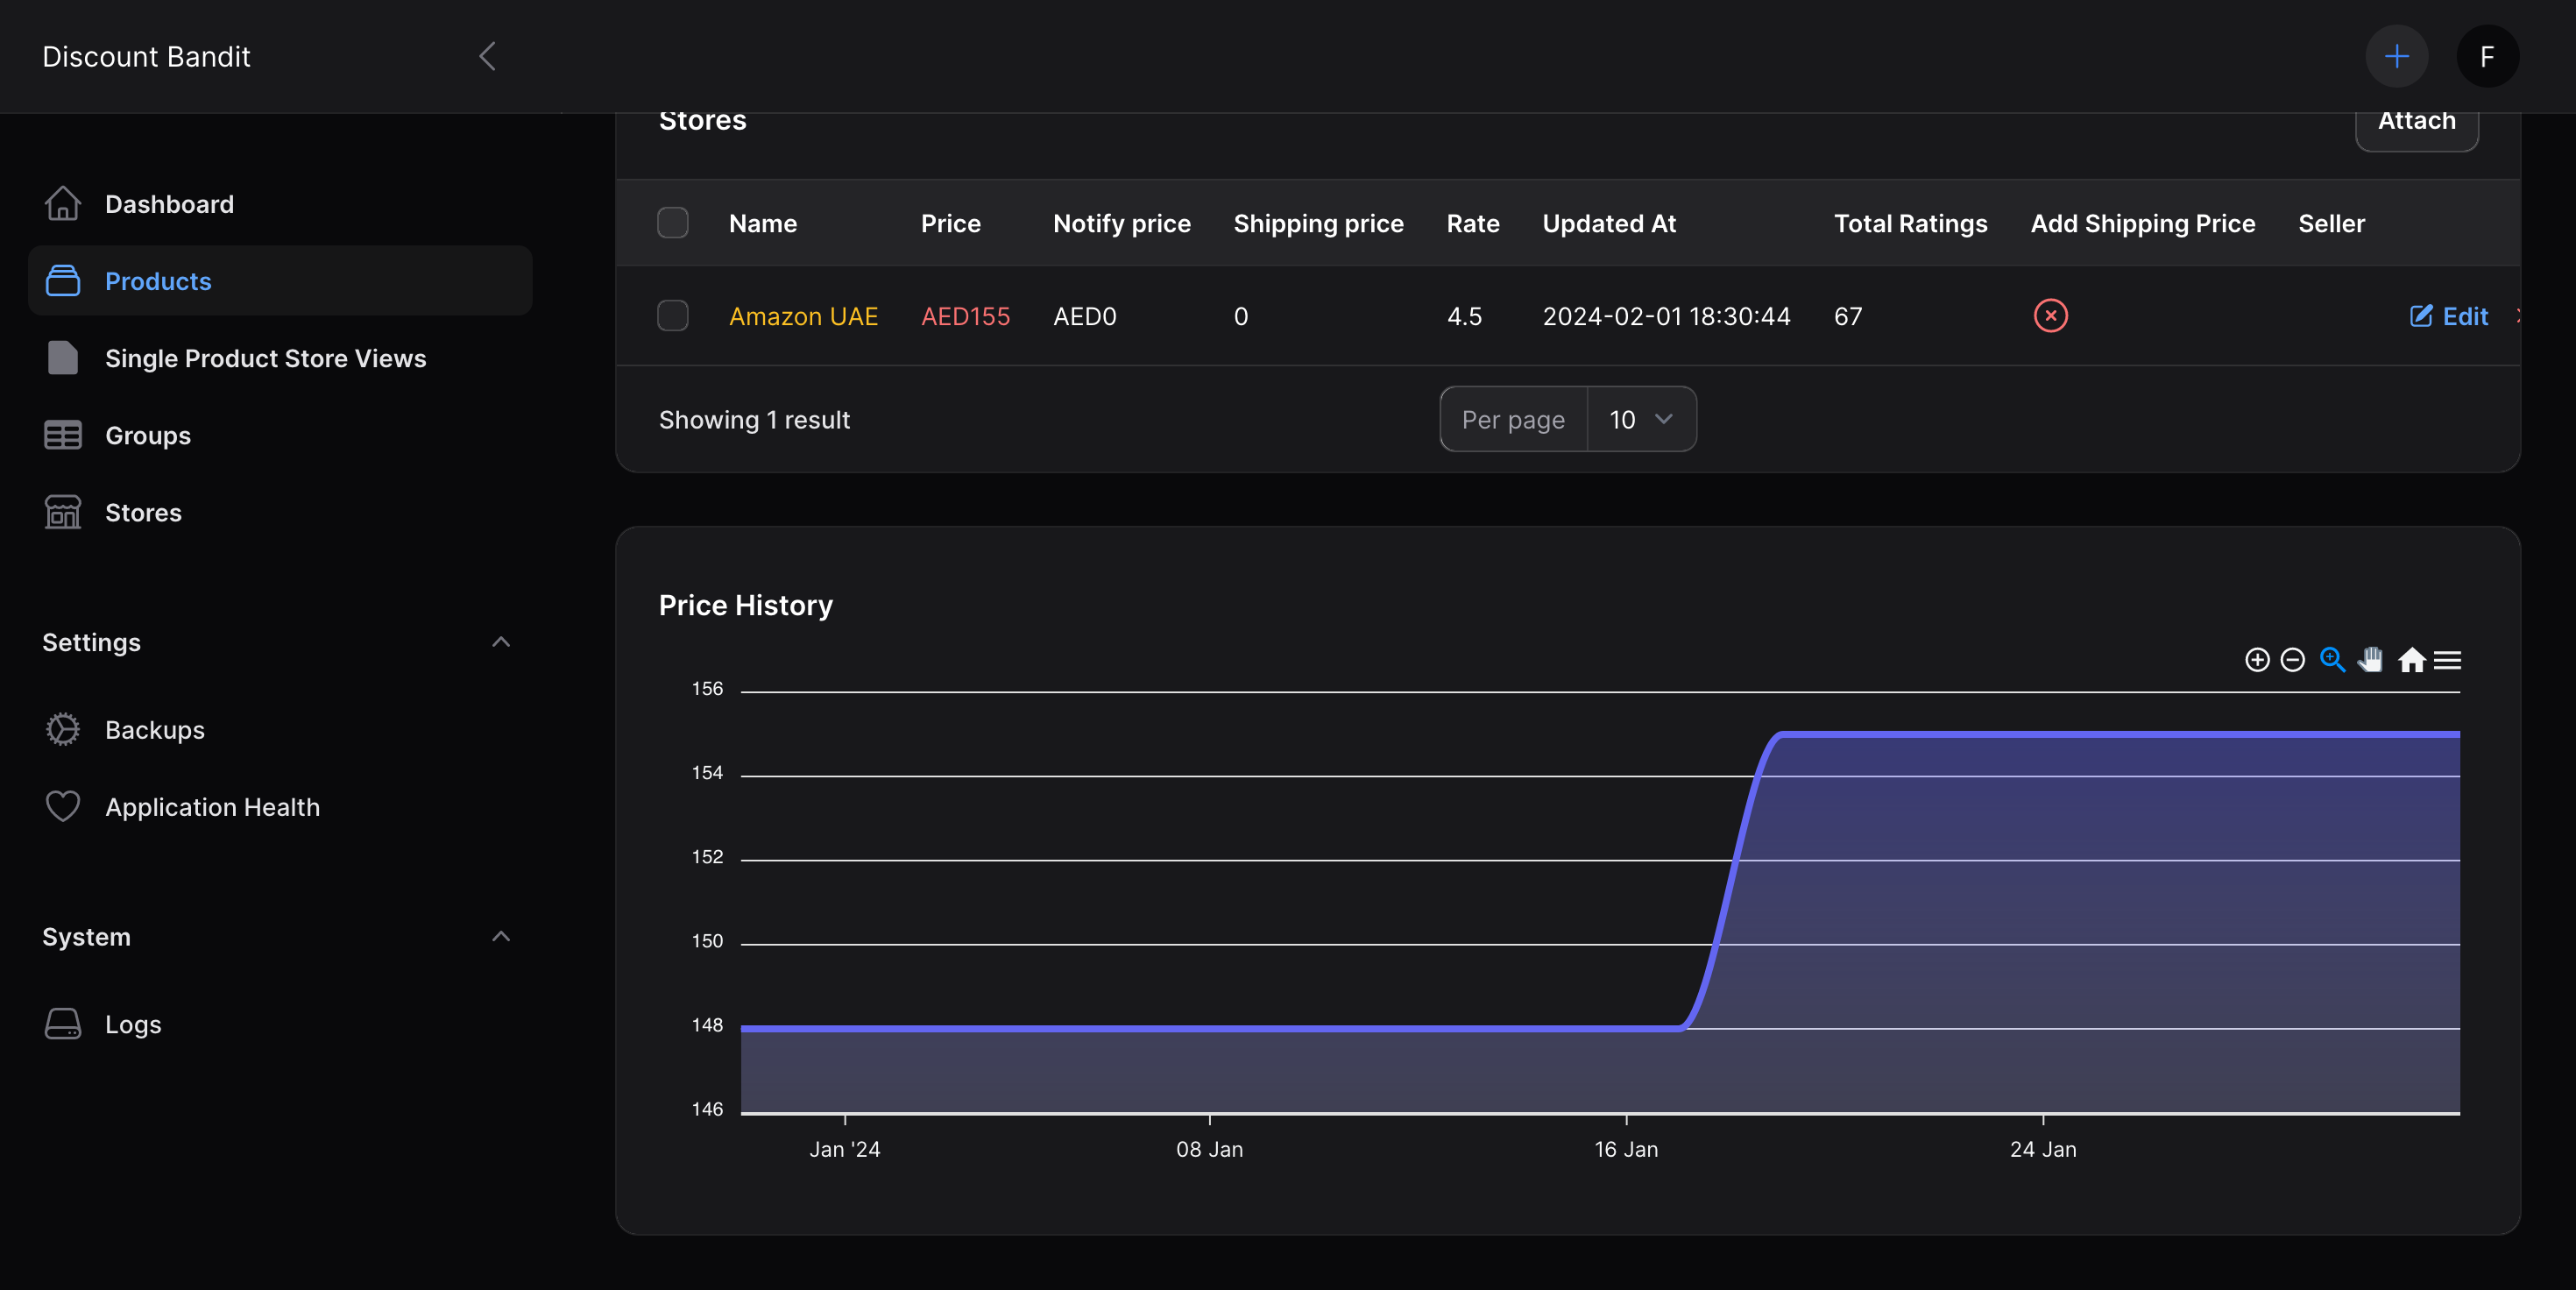The width and height of the screenshot is (2576, 1290).
Task: Click updated timestamp 2024-02-01 18:30:44
Action: [1666, 315]
